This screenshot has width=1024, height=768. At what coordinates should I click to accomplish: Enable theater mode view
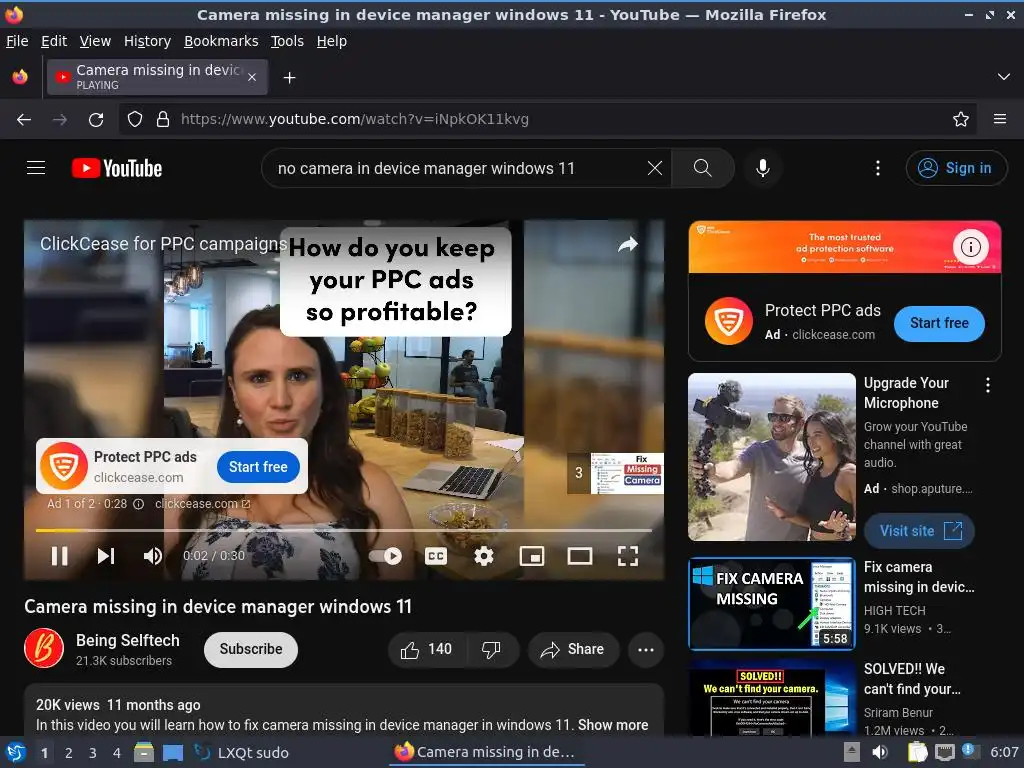coord(579,556)
